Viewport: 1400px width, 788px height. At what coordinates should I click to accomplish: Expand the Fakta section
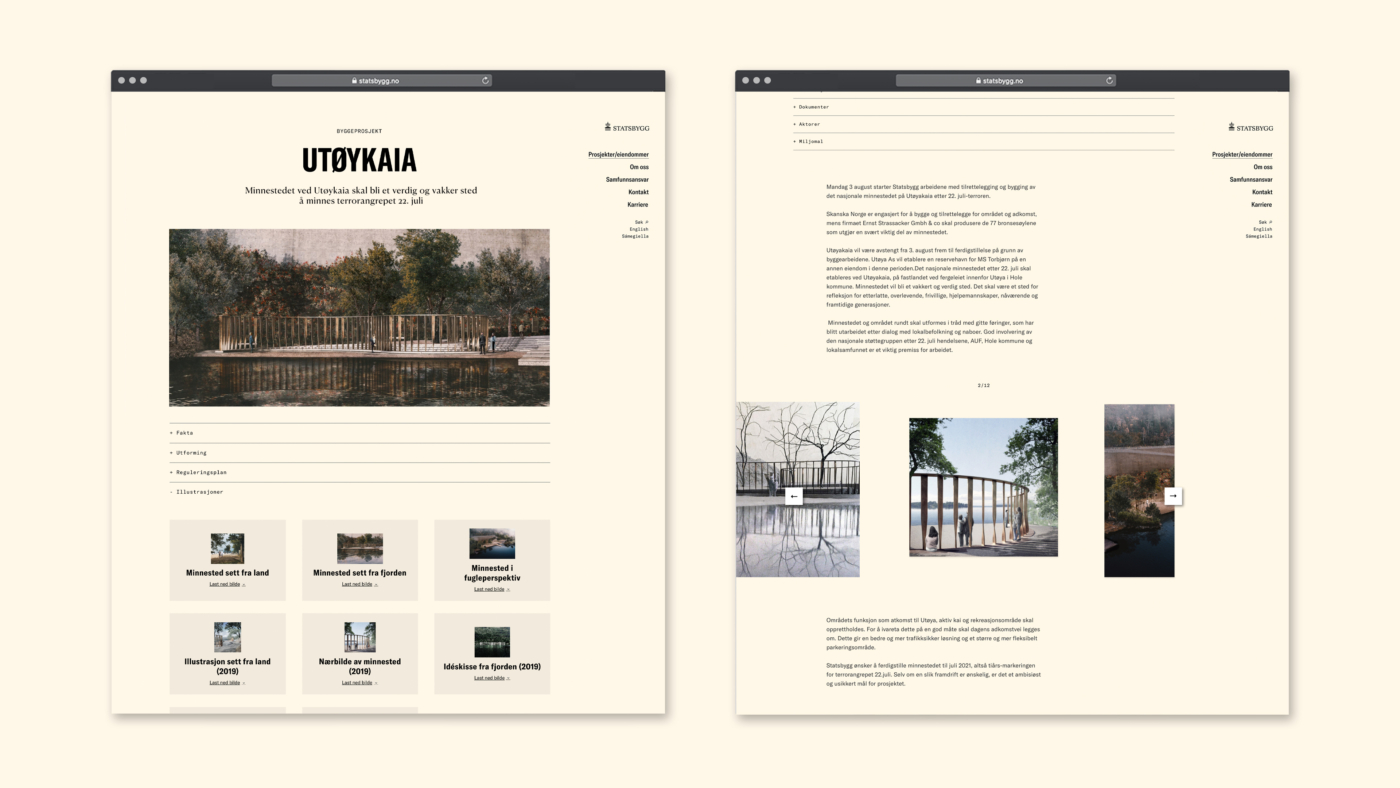click(x=359, y=433)
